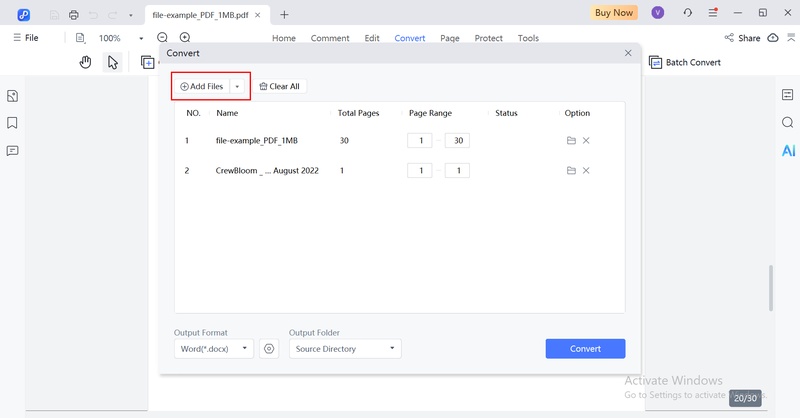Switch to the Home tab

pyautogui.click(x=284, y=38)
